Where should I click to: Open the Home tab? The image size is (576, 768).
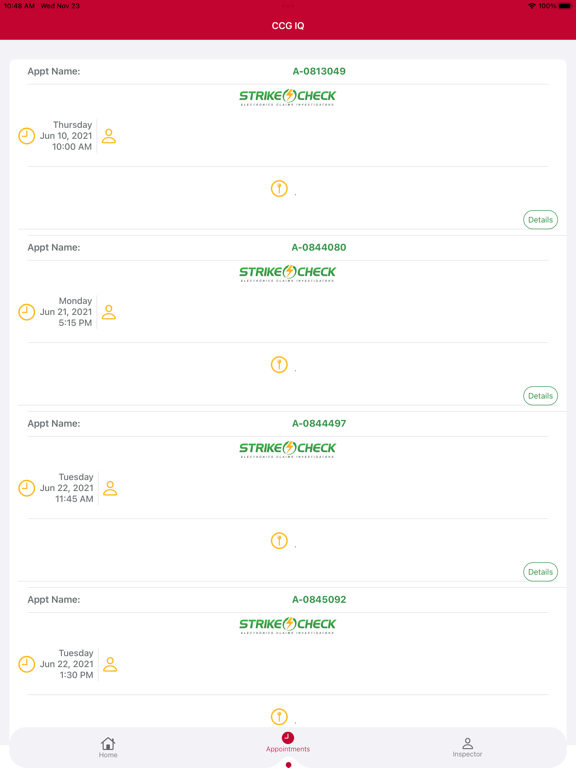[108, 747]
